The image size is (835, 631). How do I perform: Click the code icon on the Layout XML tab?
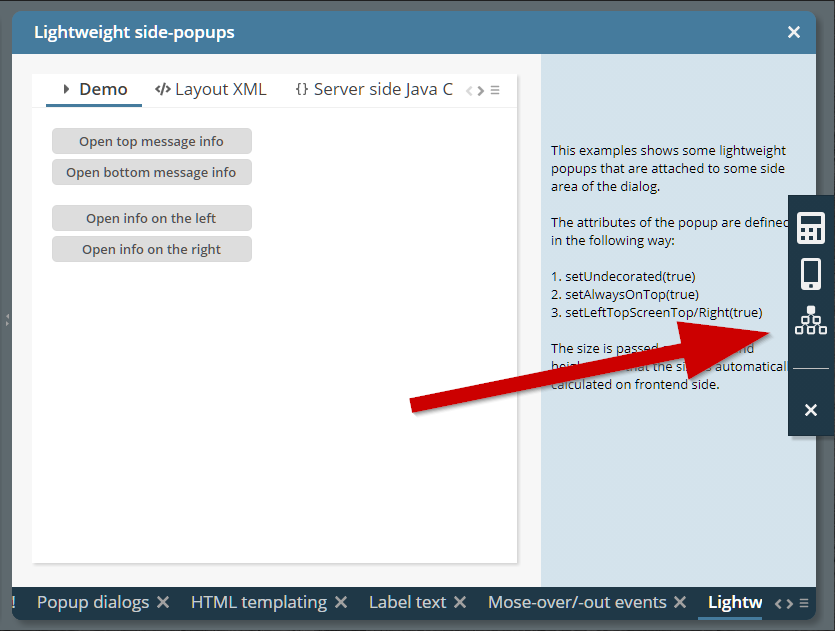pos(163,88)
